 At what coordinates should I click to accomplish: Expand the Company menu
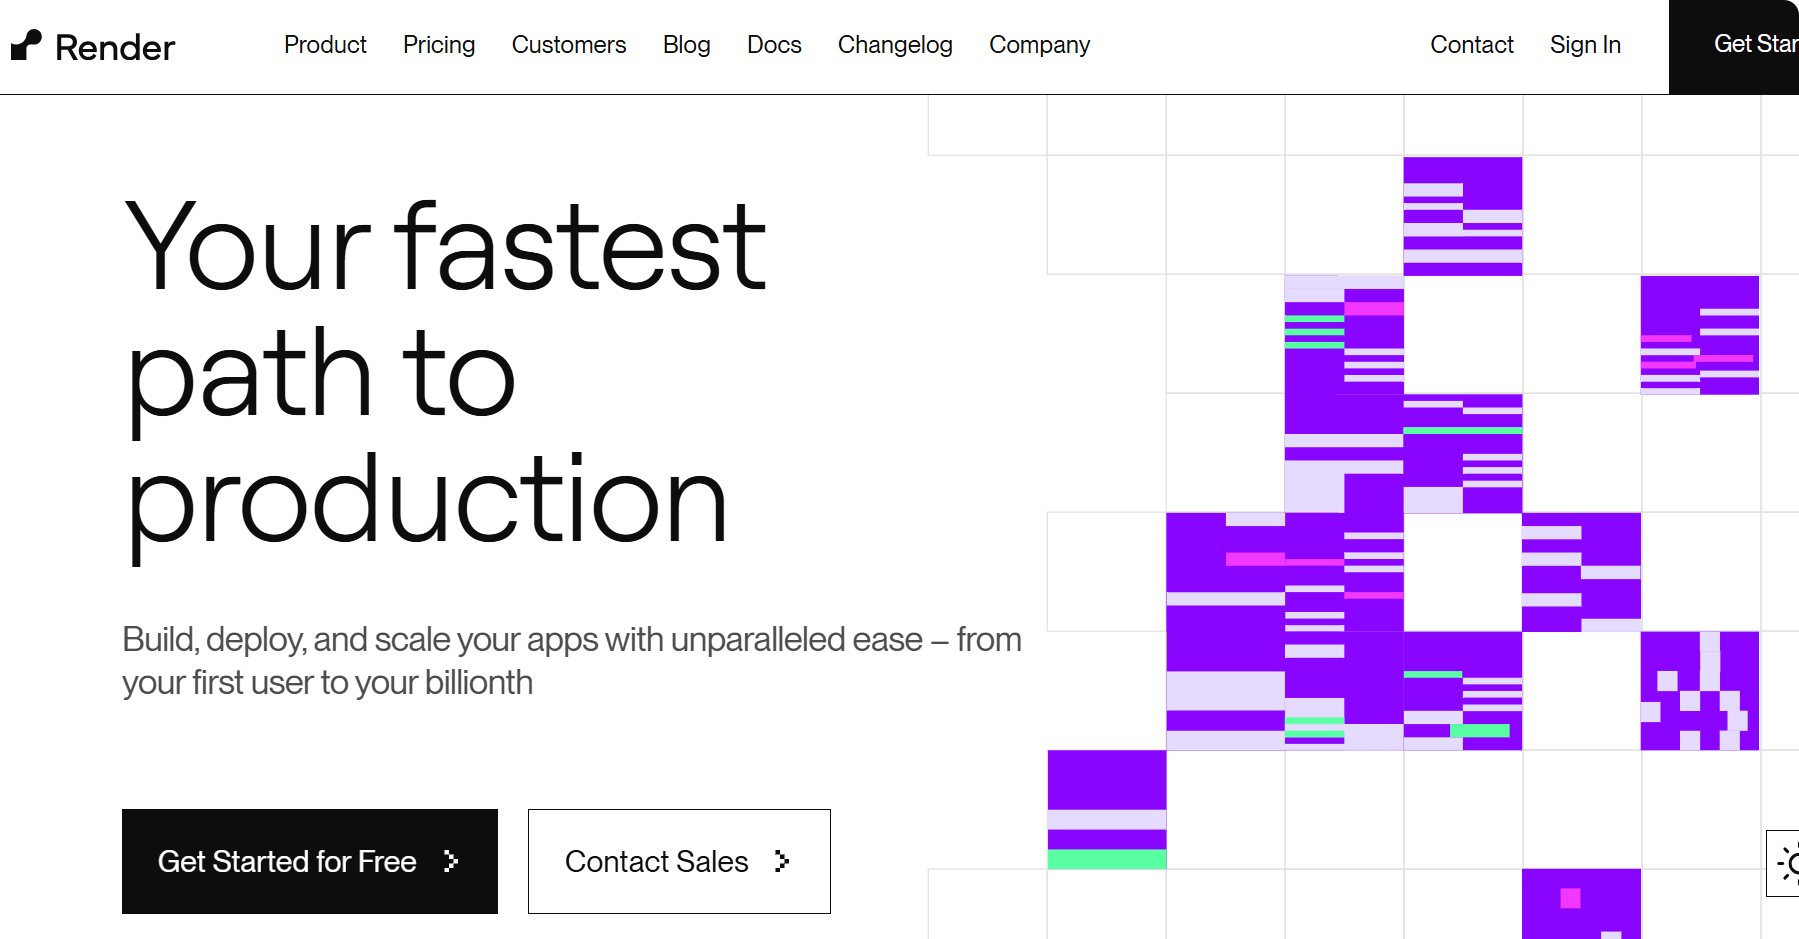click(1039, 45)
